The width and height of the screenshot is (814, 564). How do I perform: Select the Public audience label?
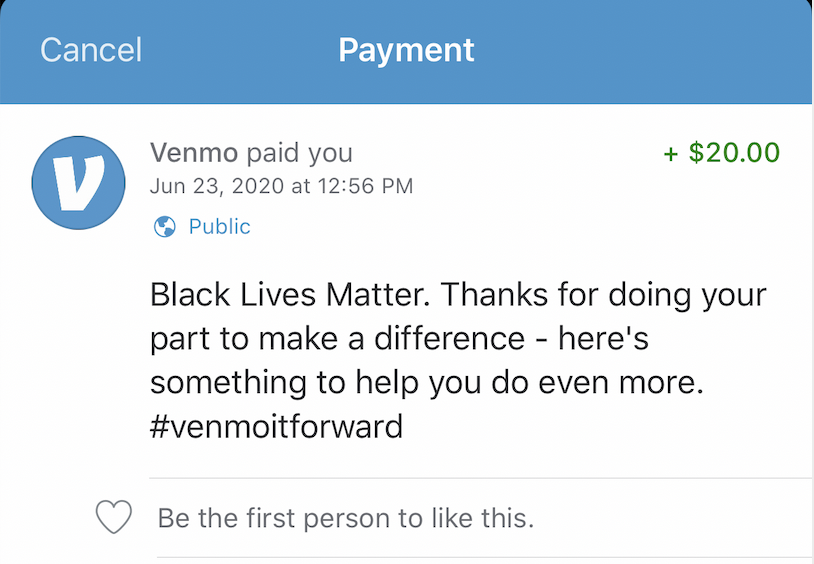tap(220, 227)
